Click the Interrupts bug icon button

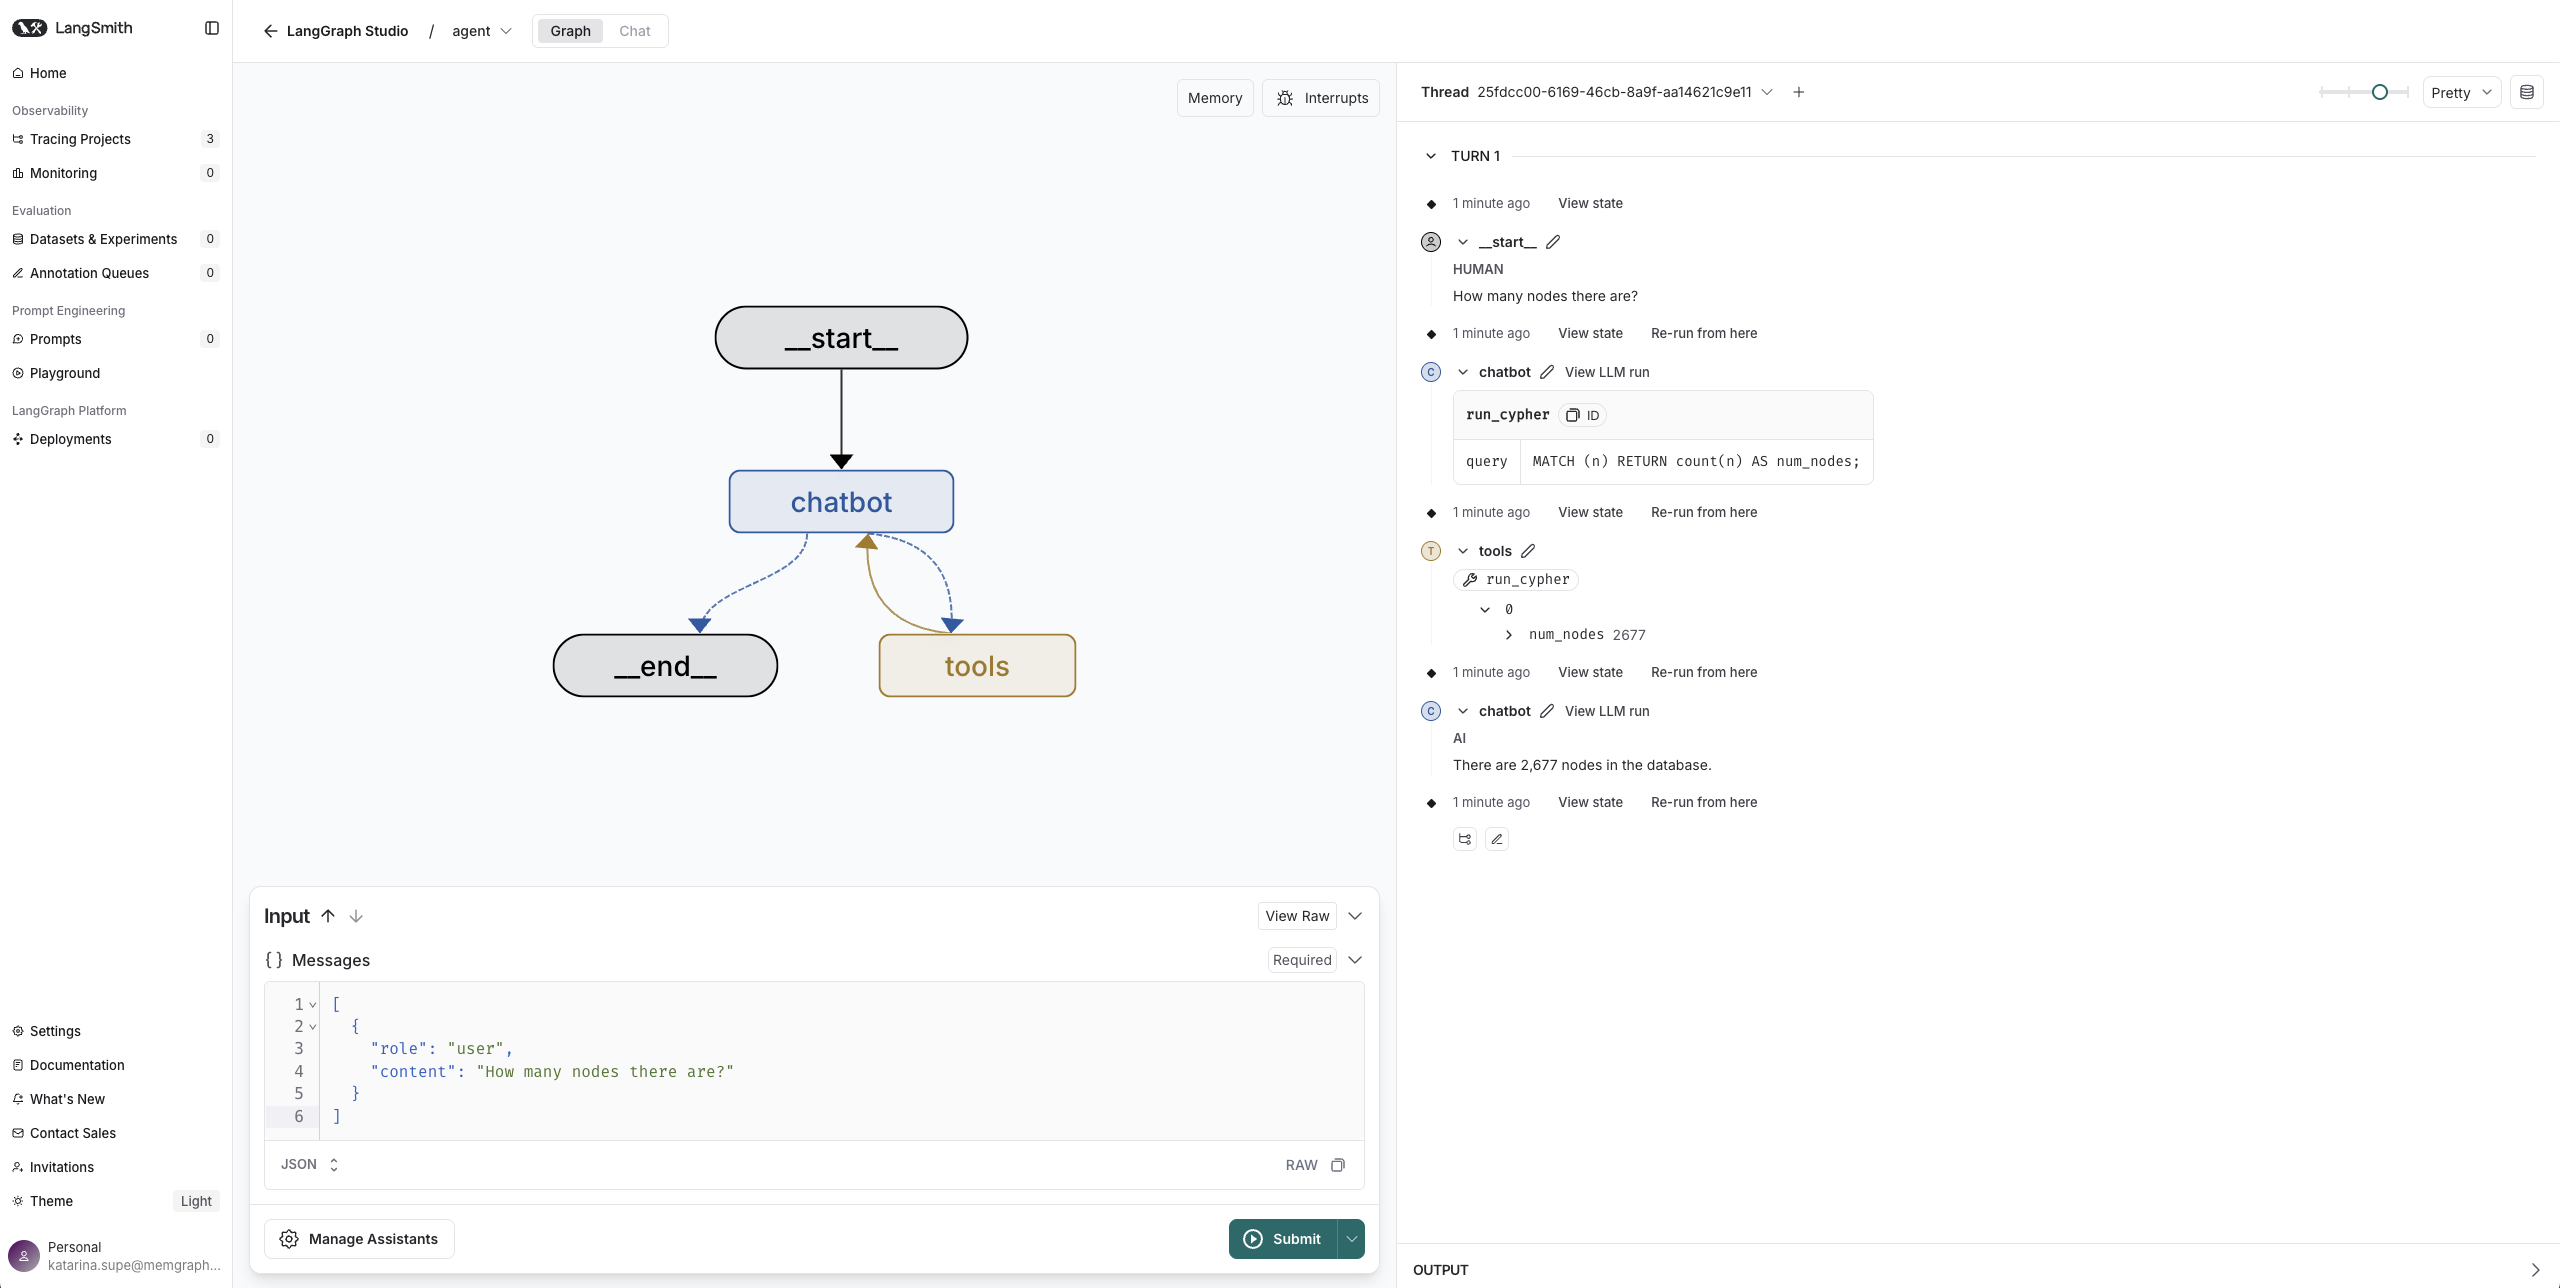pyautogui.click(x=1321, y=98)
